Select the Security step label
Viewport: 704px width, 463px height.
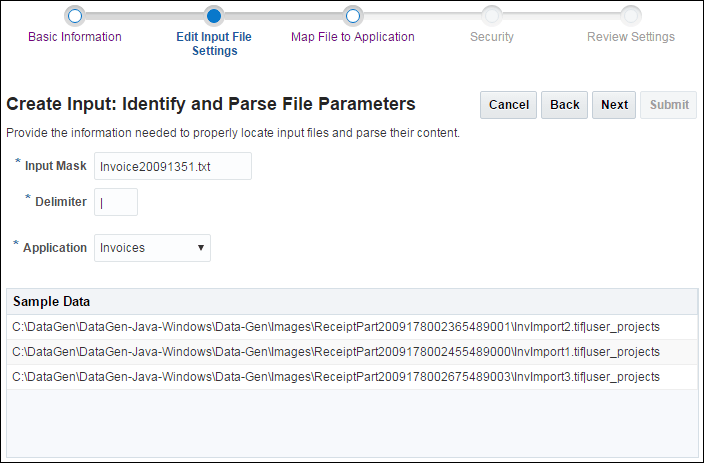pos(492,37)
